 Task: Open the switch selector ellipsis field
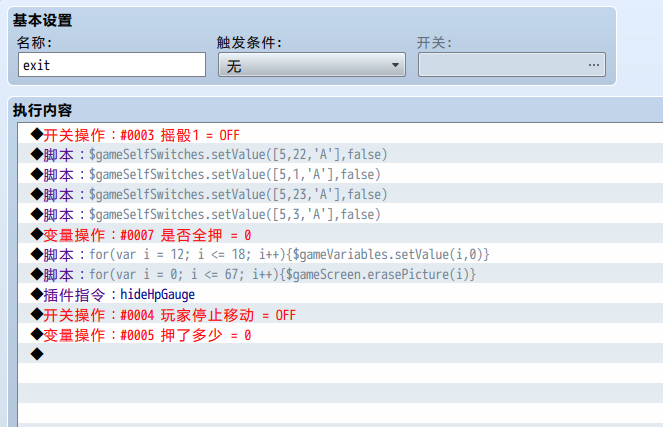[x=512, y=65]
